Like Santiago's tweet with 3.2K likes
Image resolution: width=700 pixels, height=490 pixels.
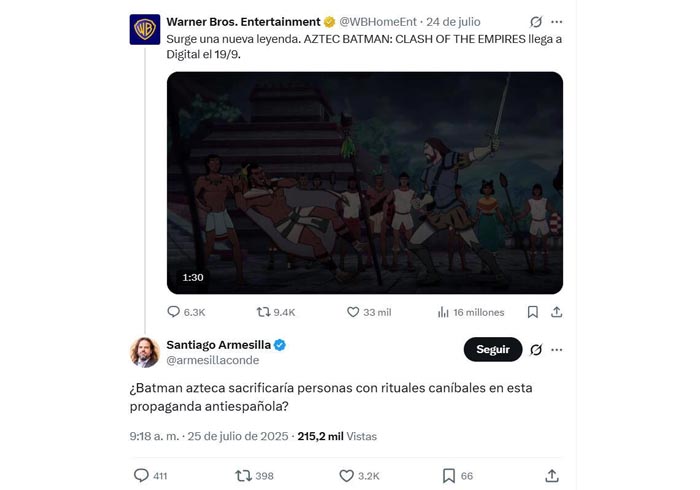[x=359, y=476]
